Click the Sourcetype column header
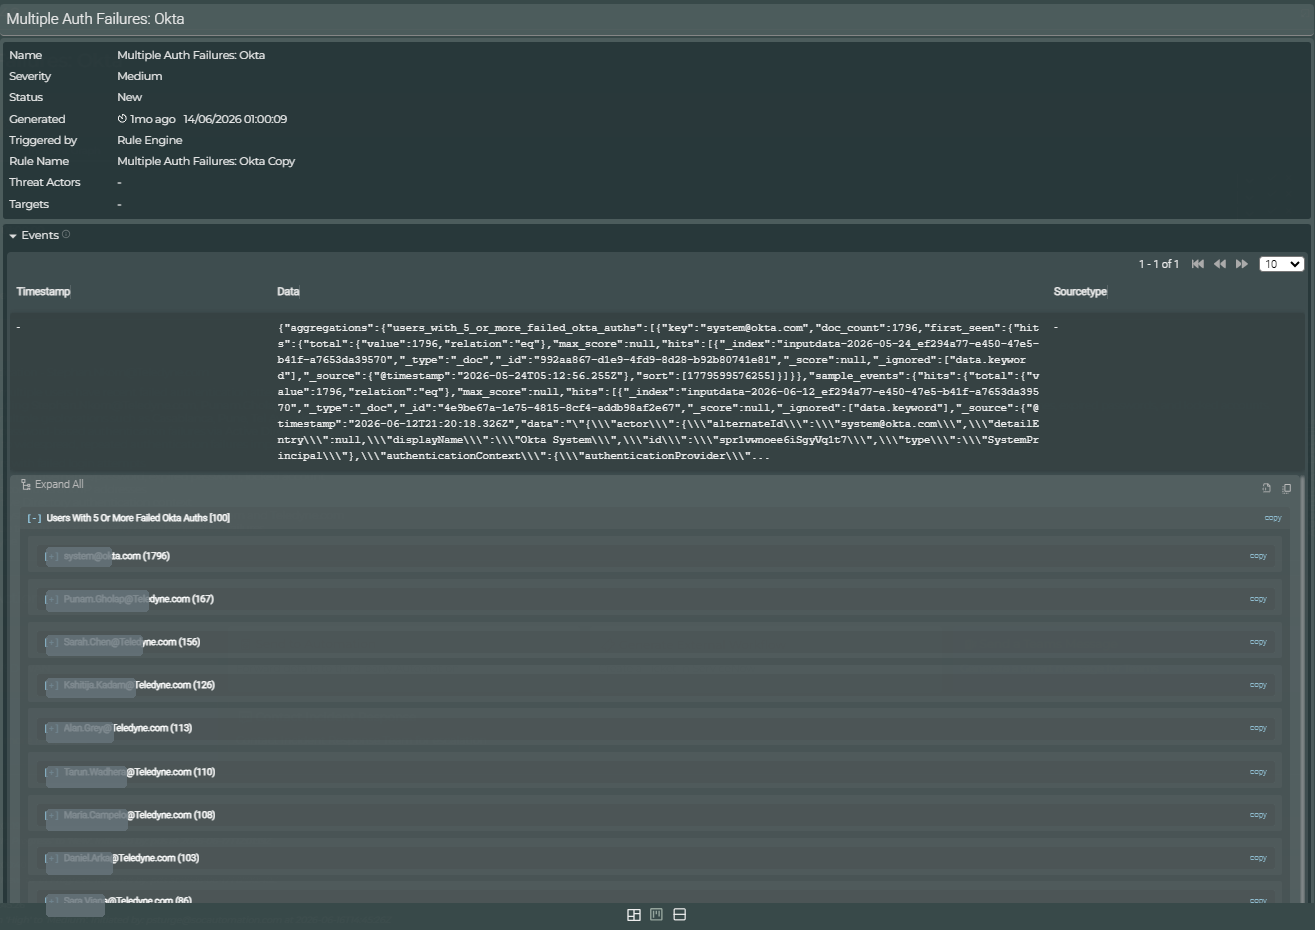 [x=1080, y=292]
